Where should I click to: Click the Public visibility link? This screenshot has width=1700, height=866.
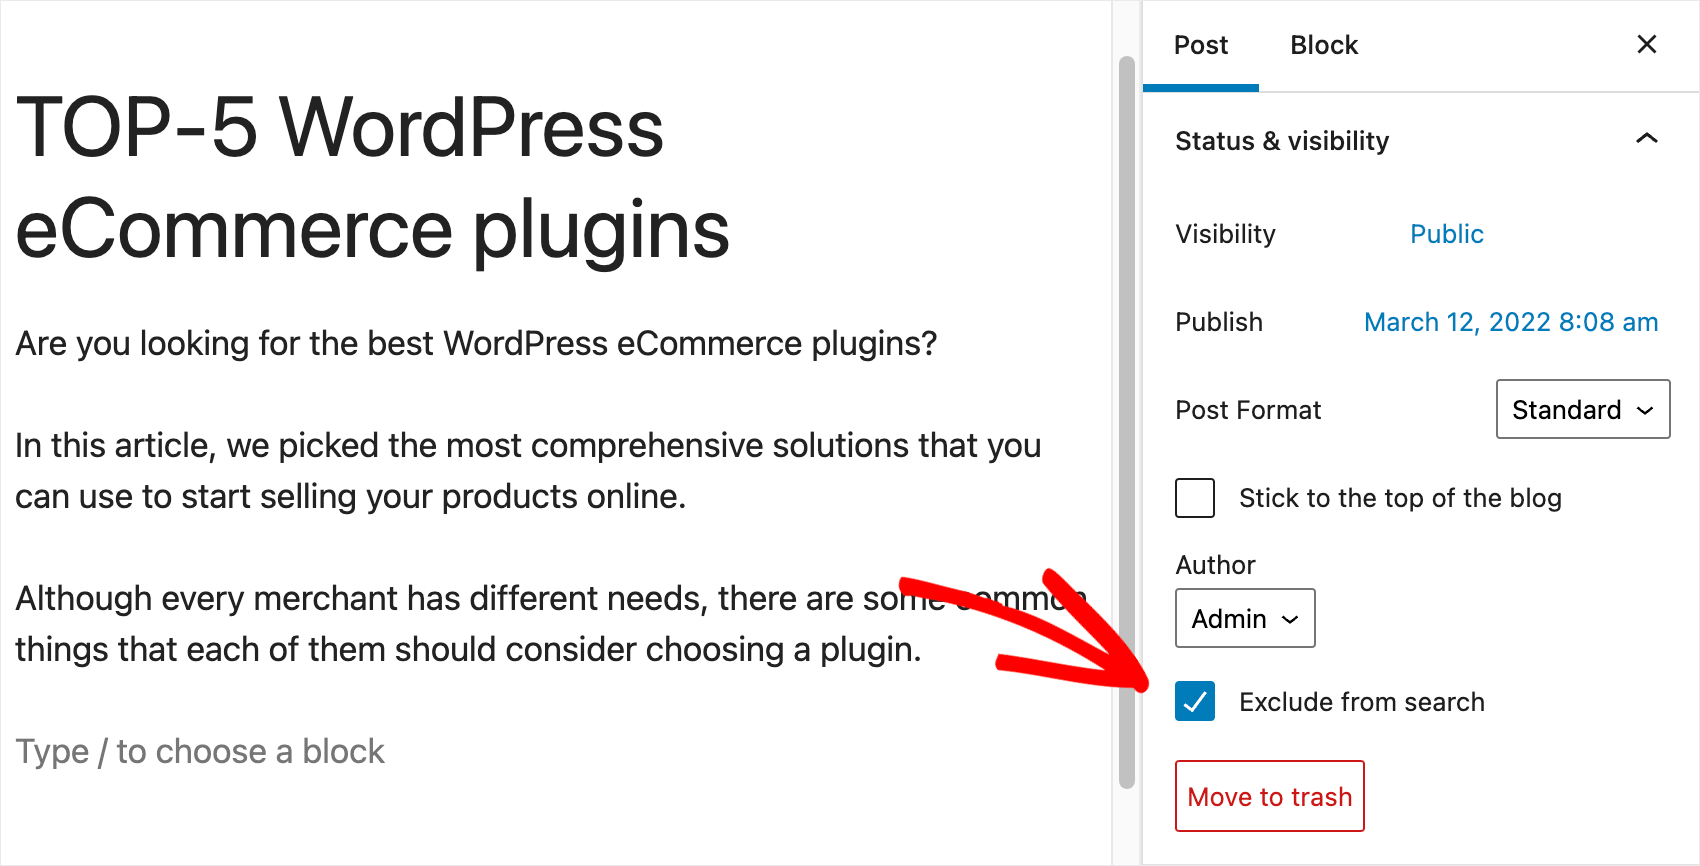(1446, 233)
